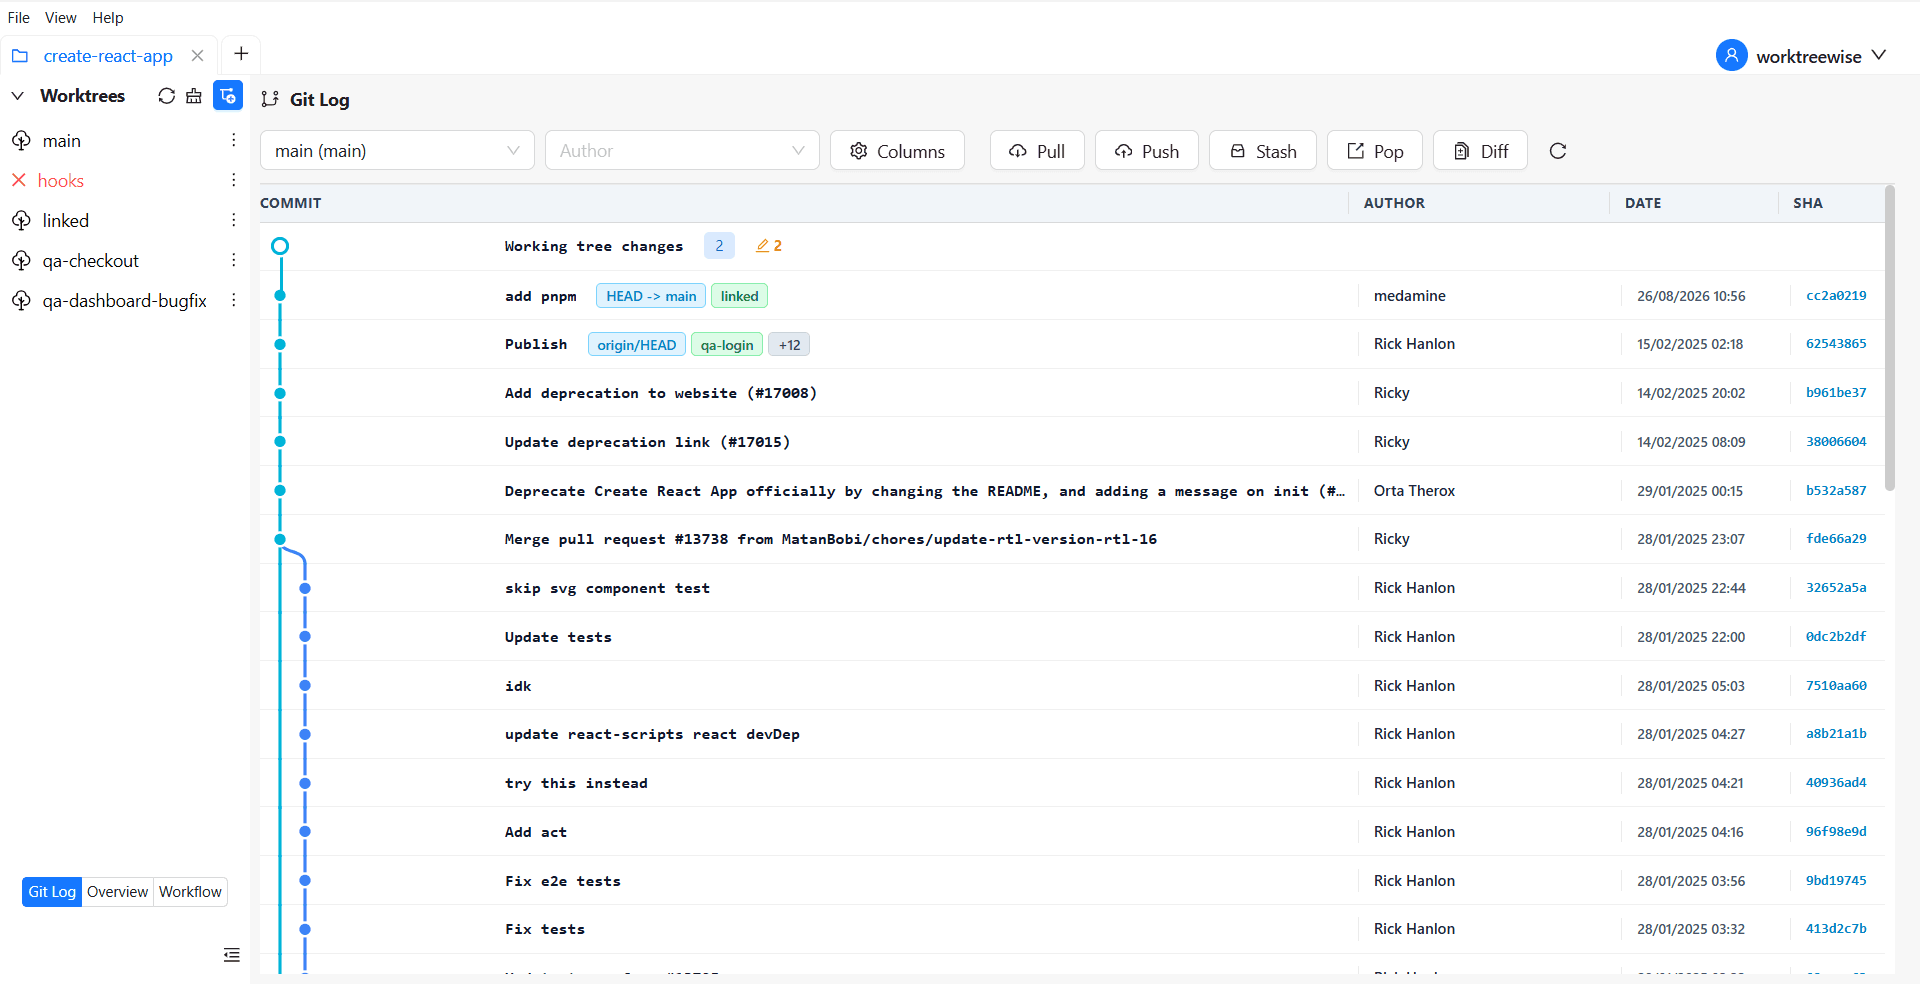1920x992 pixels.
Task: Click the prune worktrees broom icon
Action: [194, 96]
